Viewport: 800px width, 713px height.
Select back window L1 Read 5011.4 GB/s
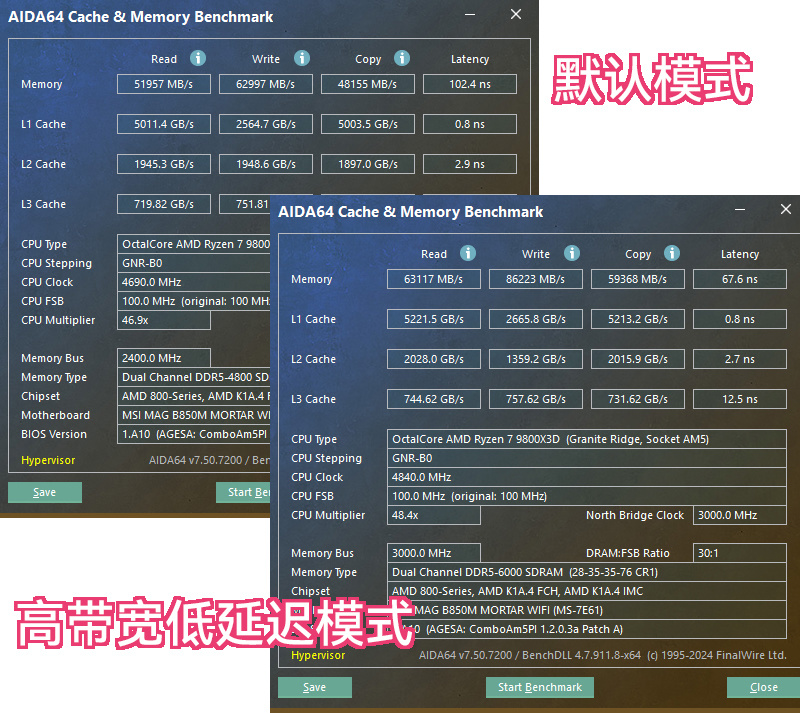pos(164,124)
